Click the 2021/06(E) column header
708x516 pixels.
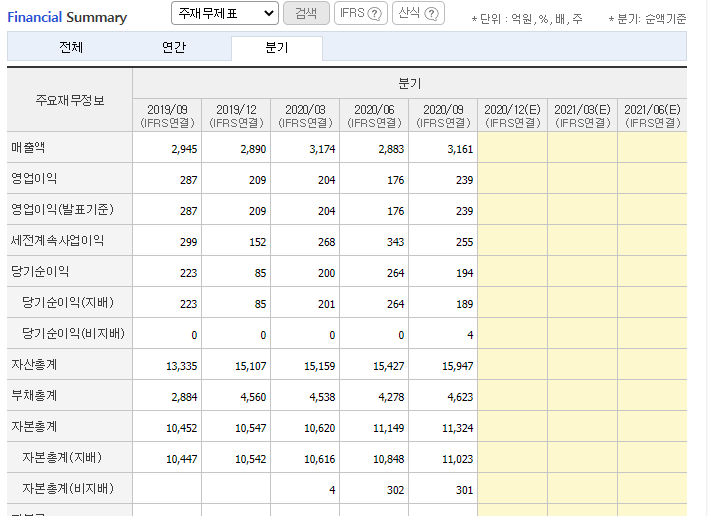[x=652, y=116]
